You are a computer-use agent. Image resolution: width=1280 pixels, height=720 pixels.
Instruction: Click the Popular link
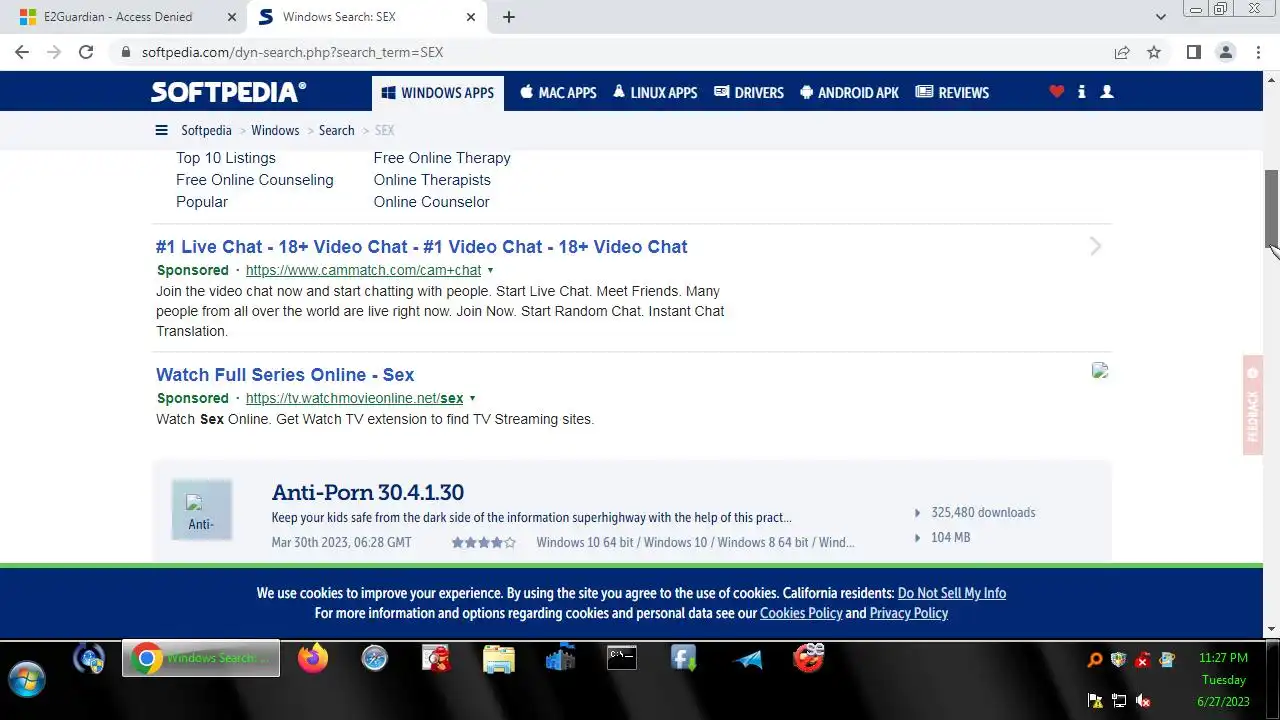pyautogui.click(x=202, y=202)
